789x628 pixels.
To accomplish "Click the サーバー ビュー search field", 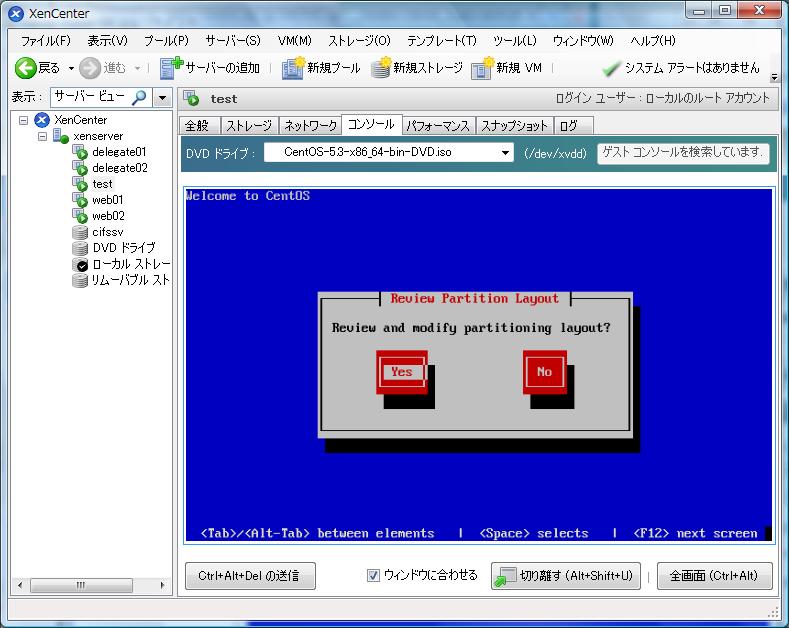I will (x=101, y=97).
